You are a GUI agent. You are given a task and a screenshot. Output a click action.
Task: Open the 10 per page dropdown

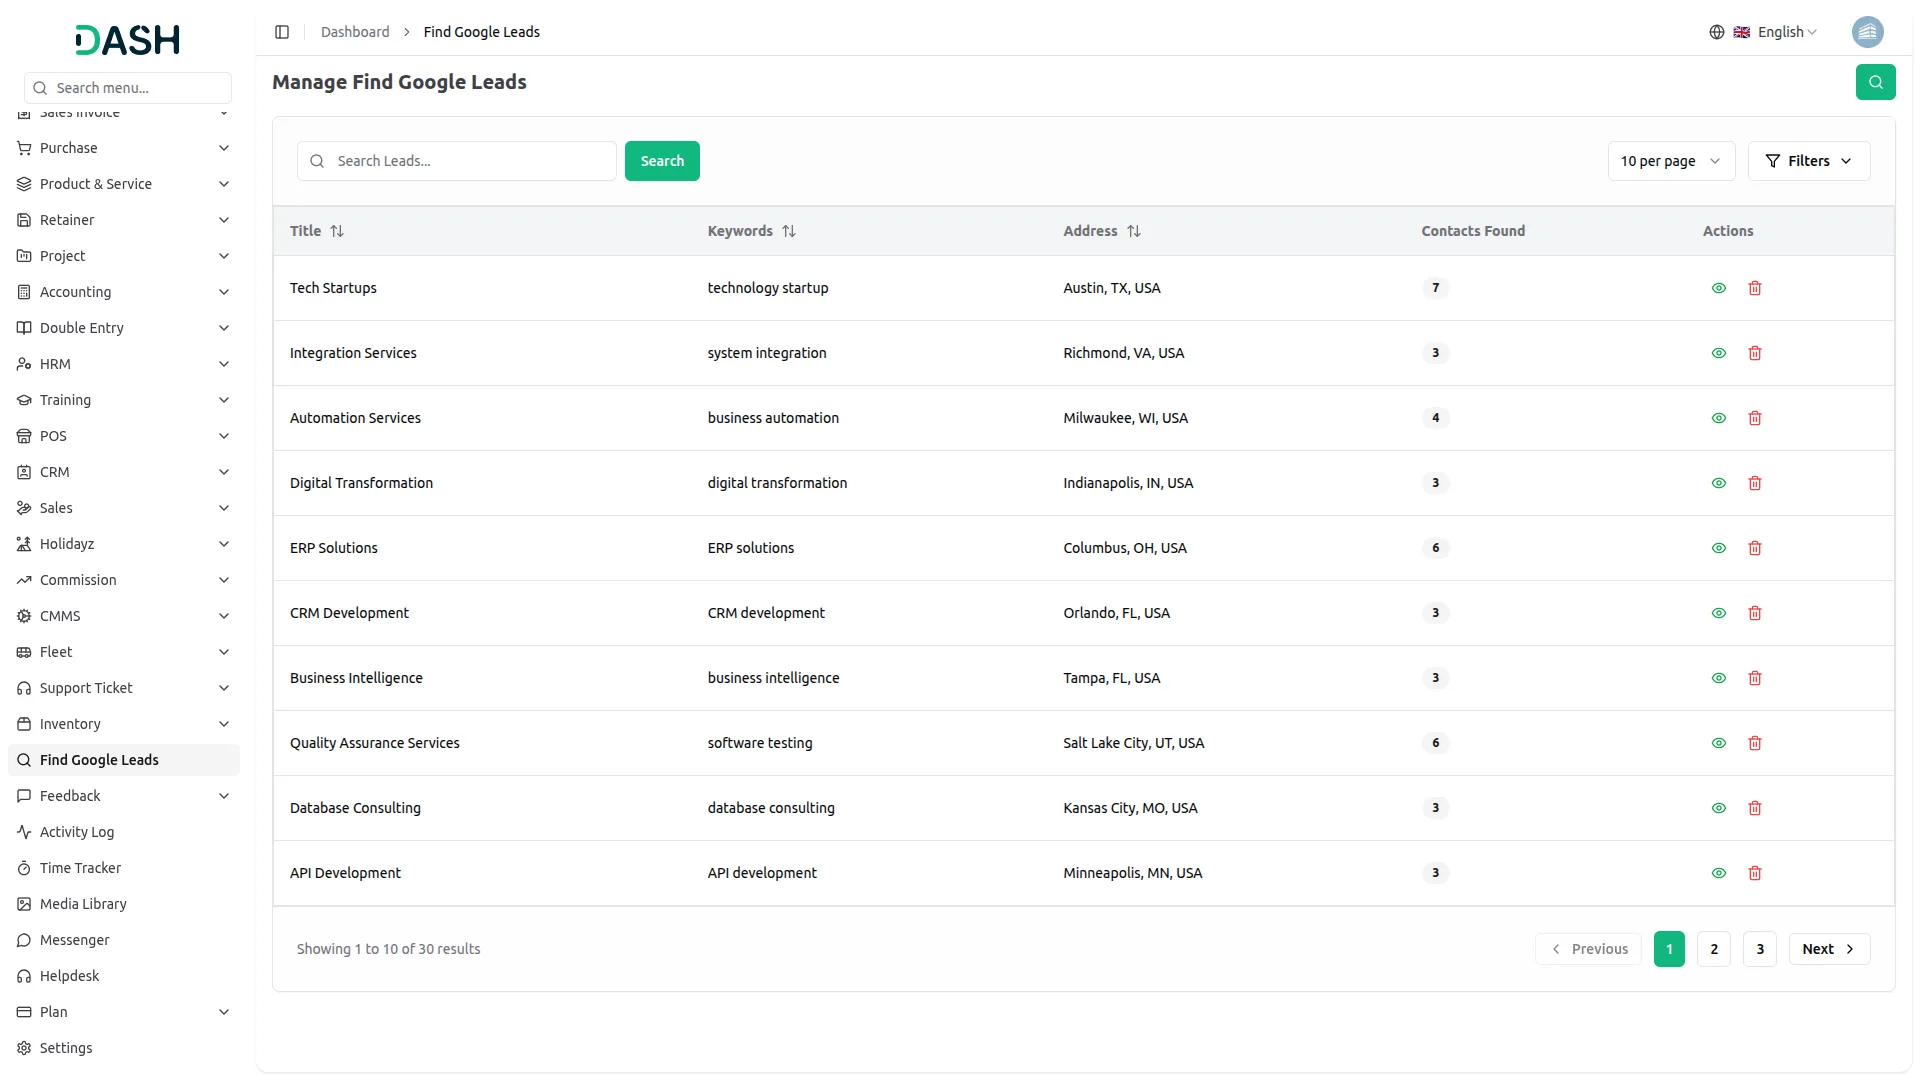1670,161
